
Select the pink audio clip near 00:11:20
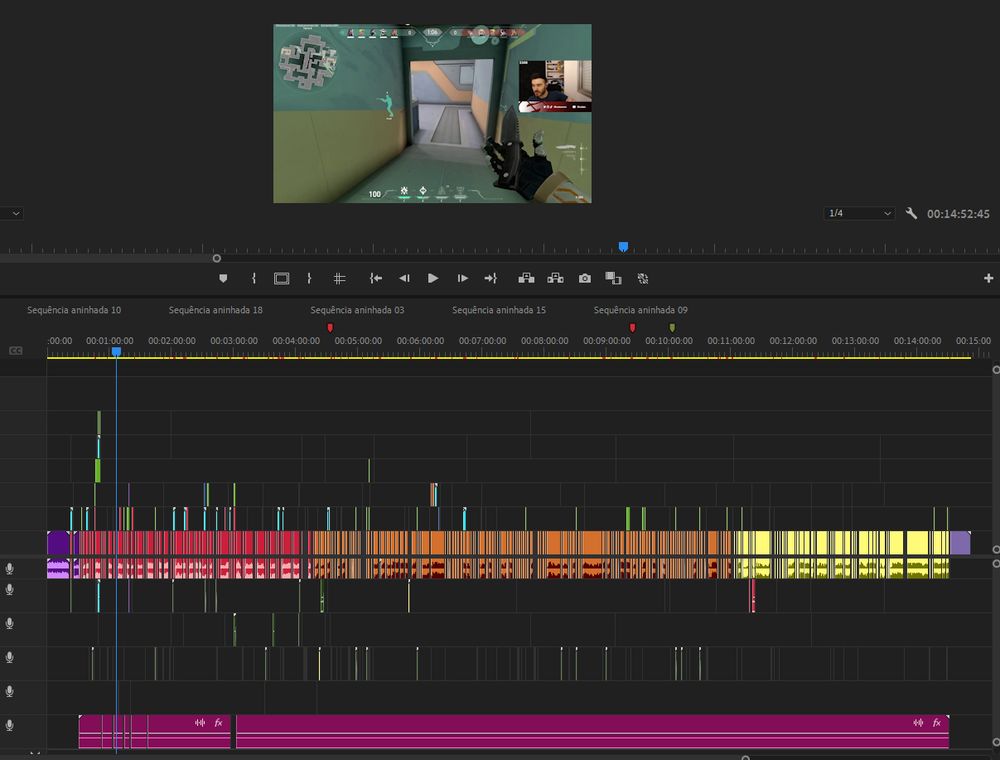[753, 596]
